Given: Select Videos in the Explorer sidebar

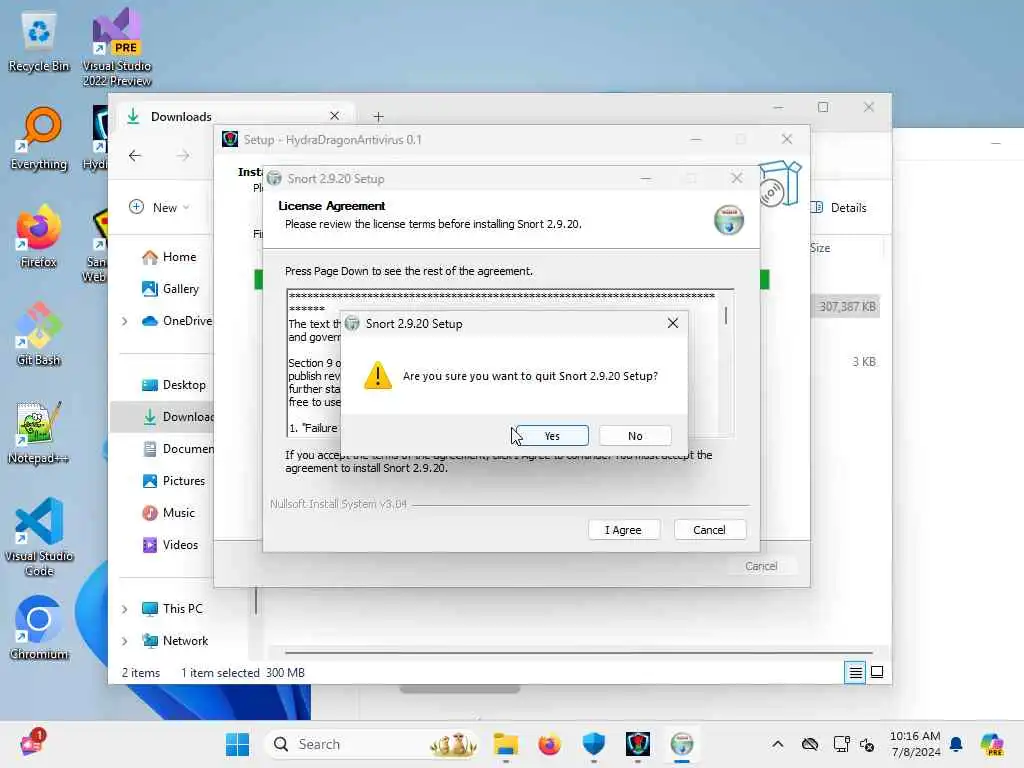Looking at the screenshot, I should pos(170,545).
